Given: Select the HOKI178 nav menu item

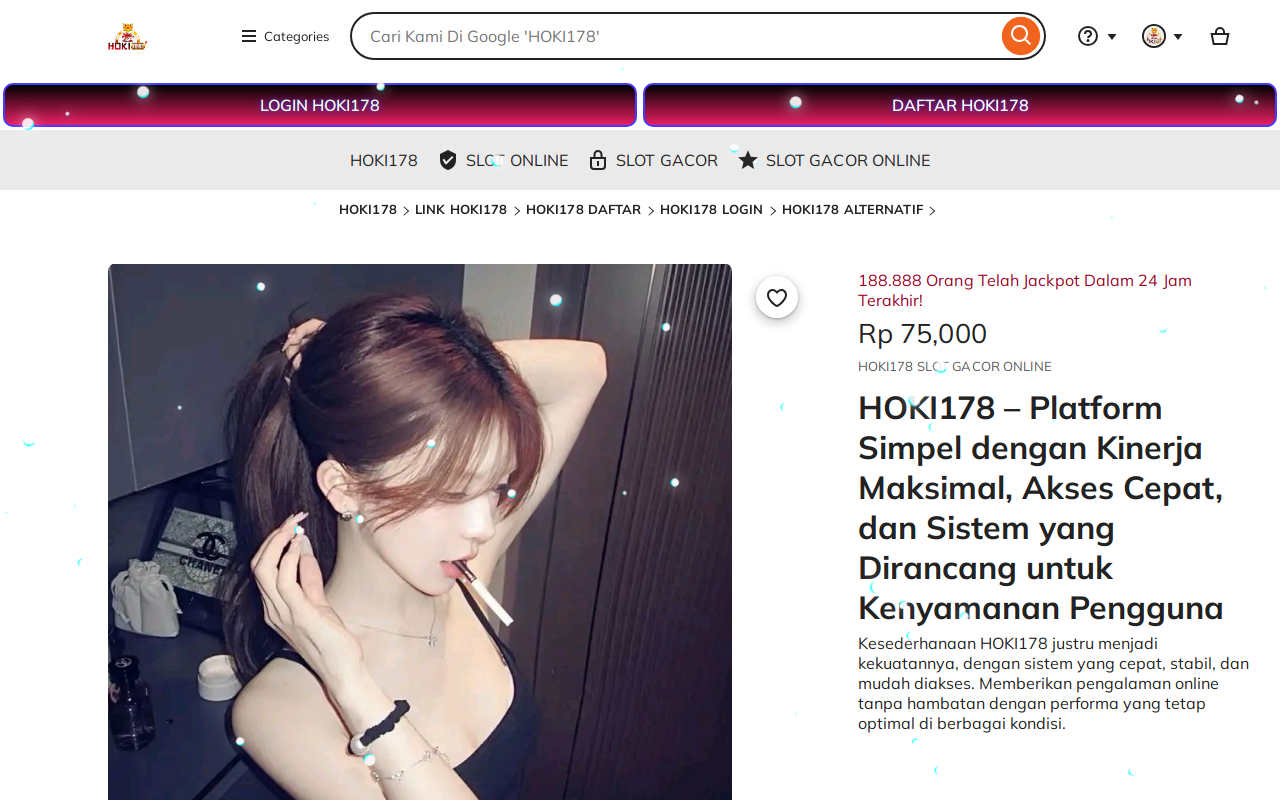Looking at the screenshot, I should click(384, 160).
